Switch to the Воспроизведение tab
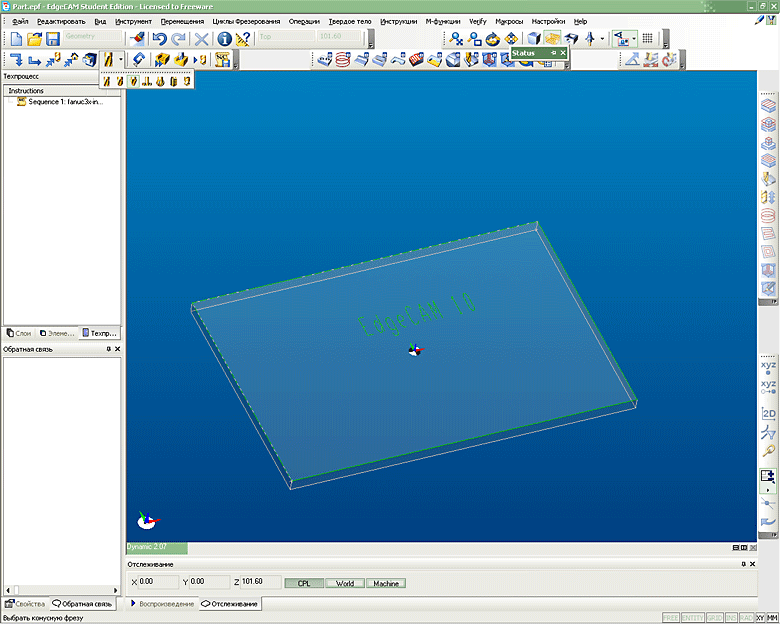Screen dimensions: 780x624 [161, 604]
